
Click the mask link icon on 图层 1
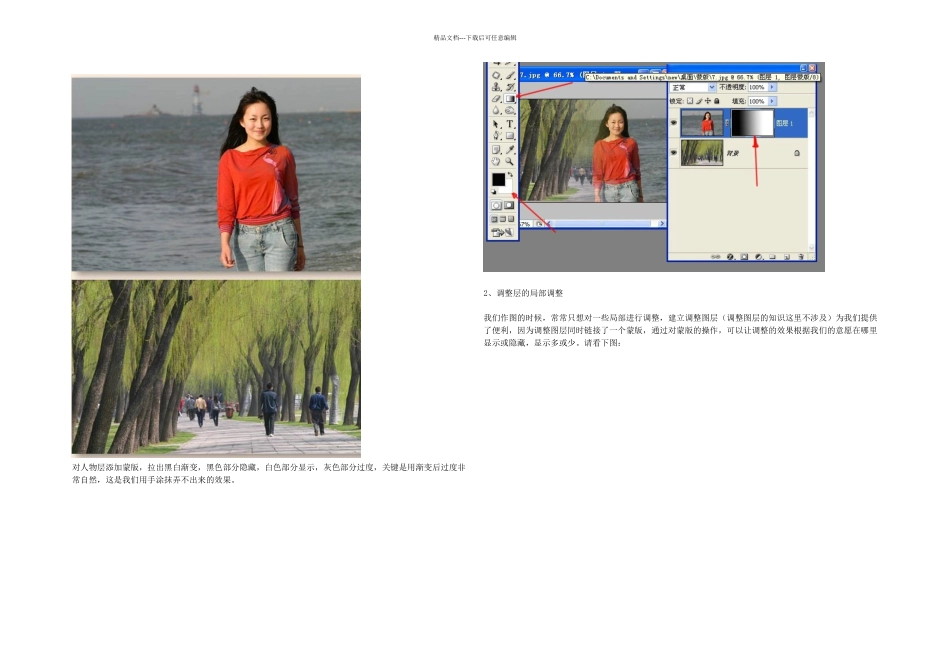coord(727,123)
